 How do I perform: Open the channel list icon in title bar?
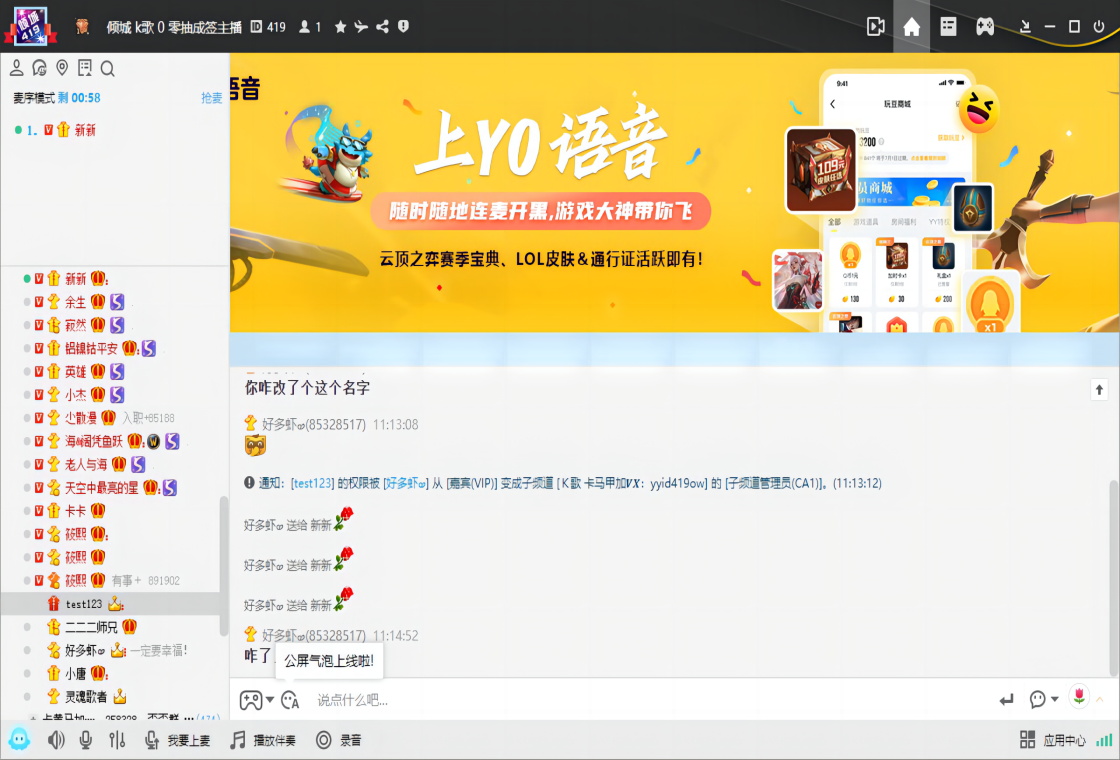click(x=948, y=27)
